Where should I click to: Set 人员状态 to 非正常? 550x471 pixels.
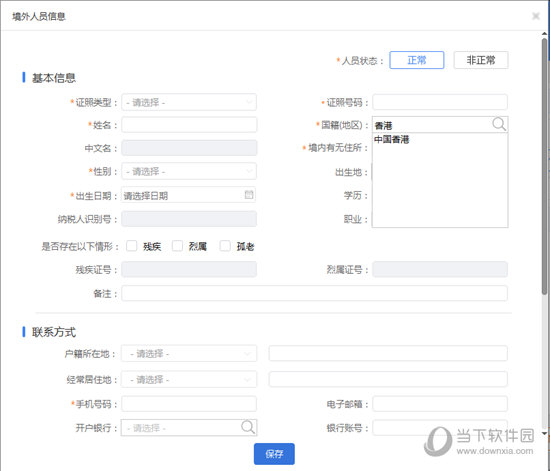click(x=481, y=60)
